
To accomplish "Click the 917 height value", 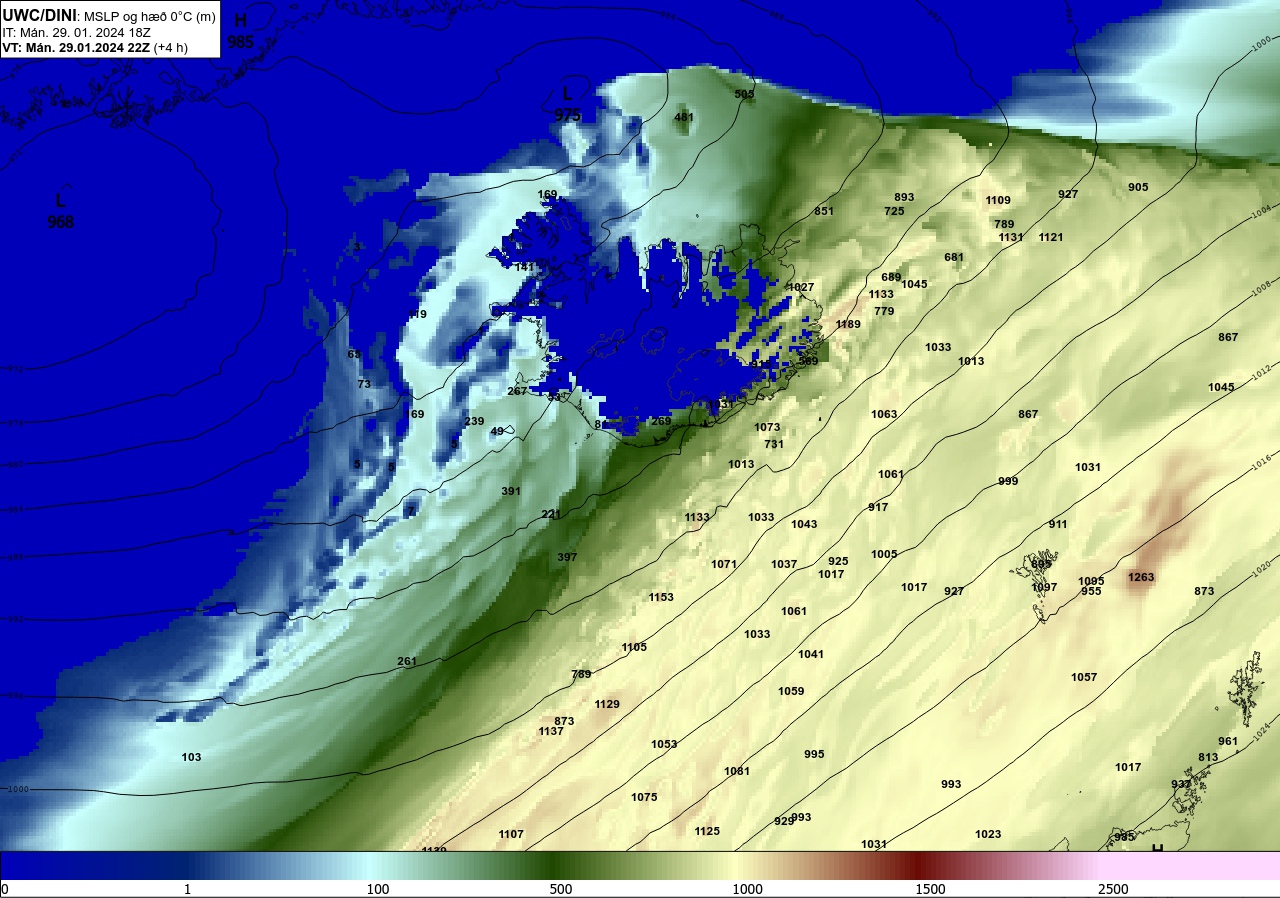I will [878, 507].
